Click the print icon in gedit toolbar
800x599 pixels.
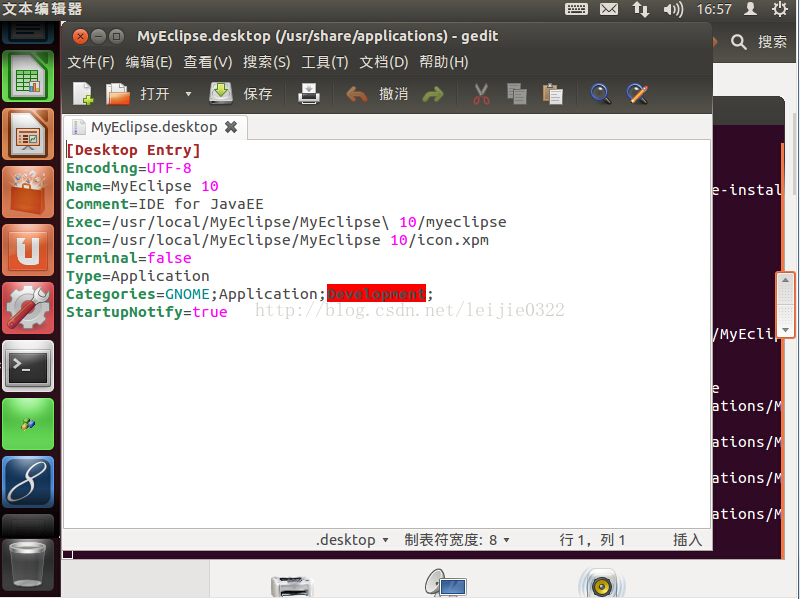pyautogui.click(x=309, y=94)
